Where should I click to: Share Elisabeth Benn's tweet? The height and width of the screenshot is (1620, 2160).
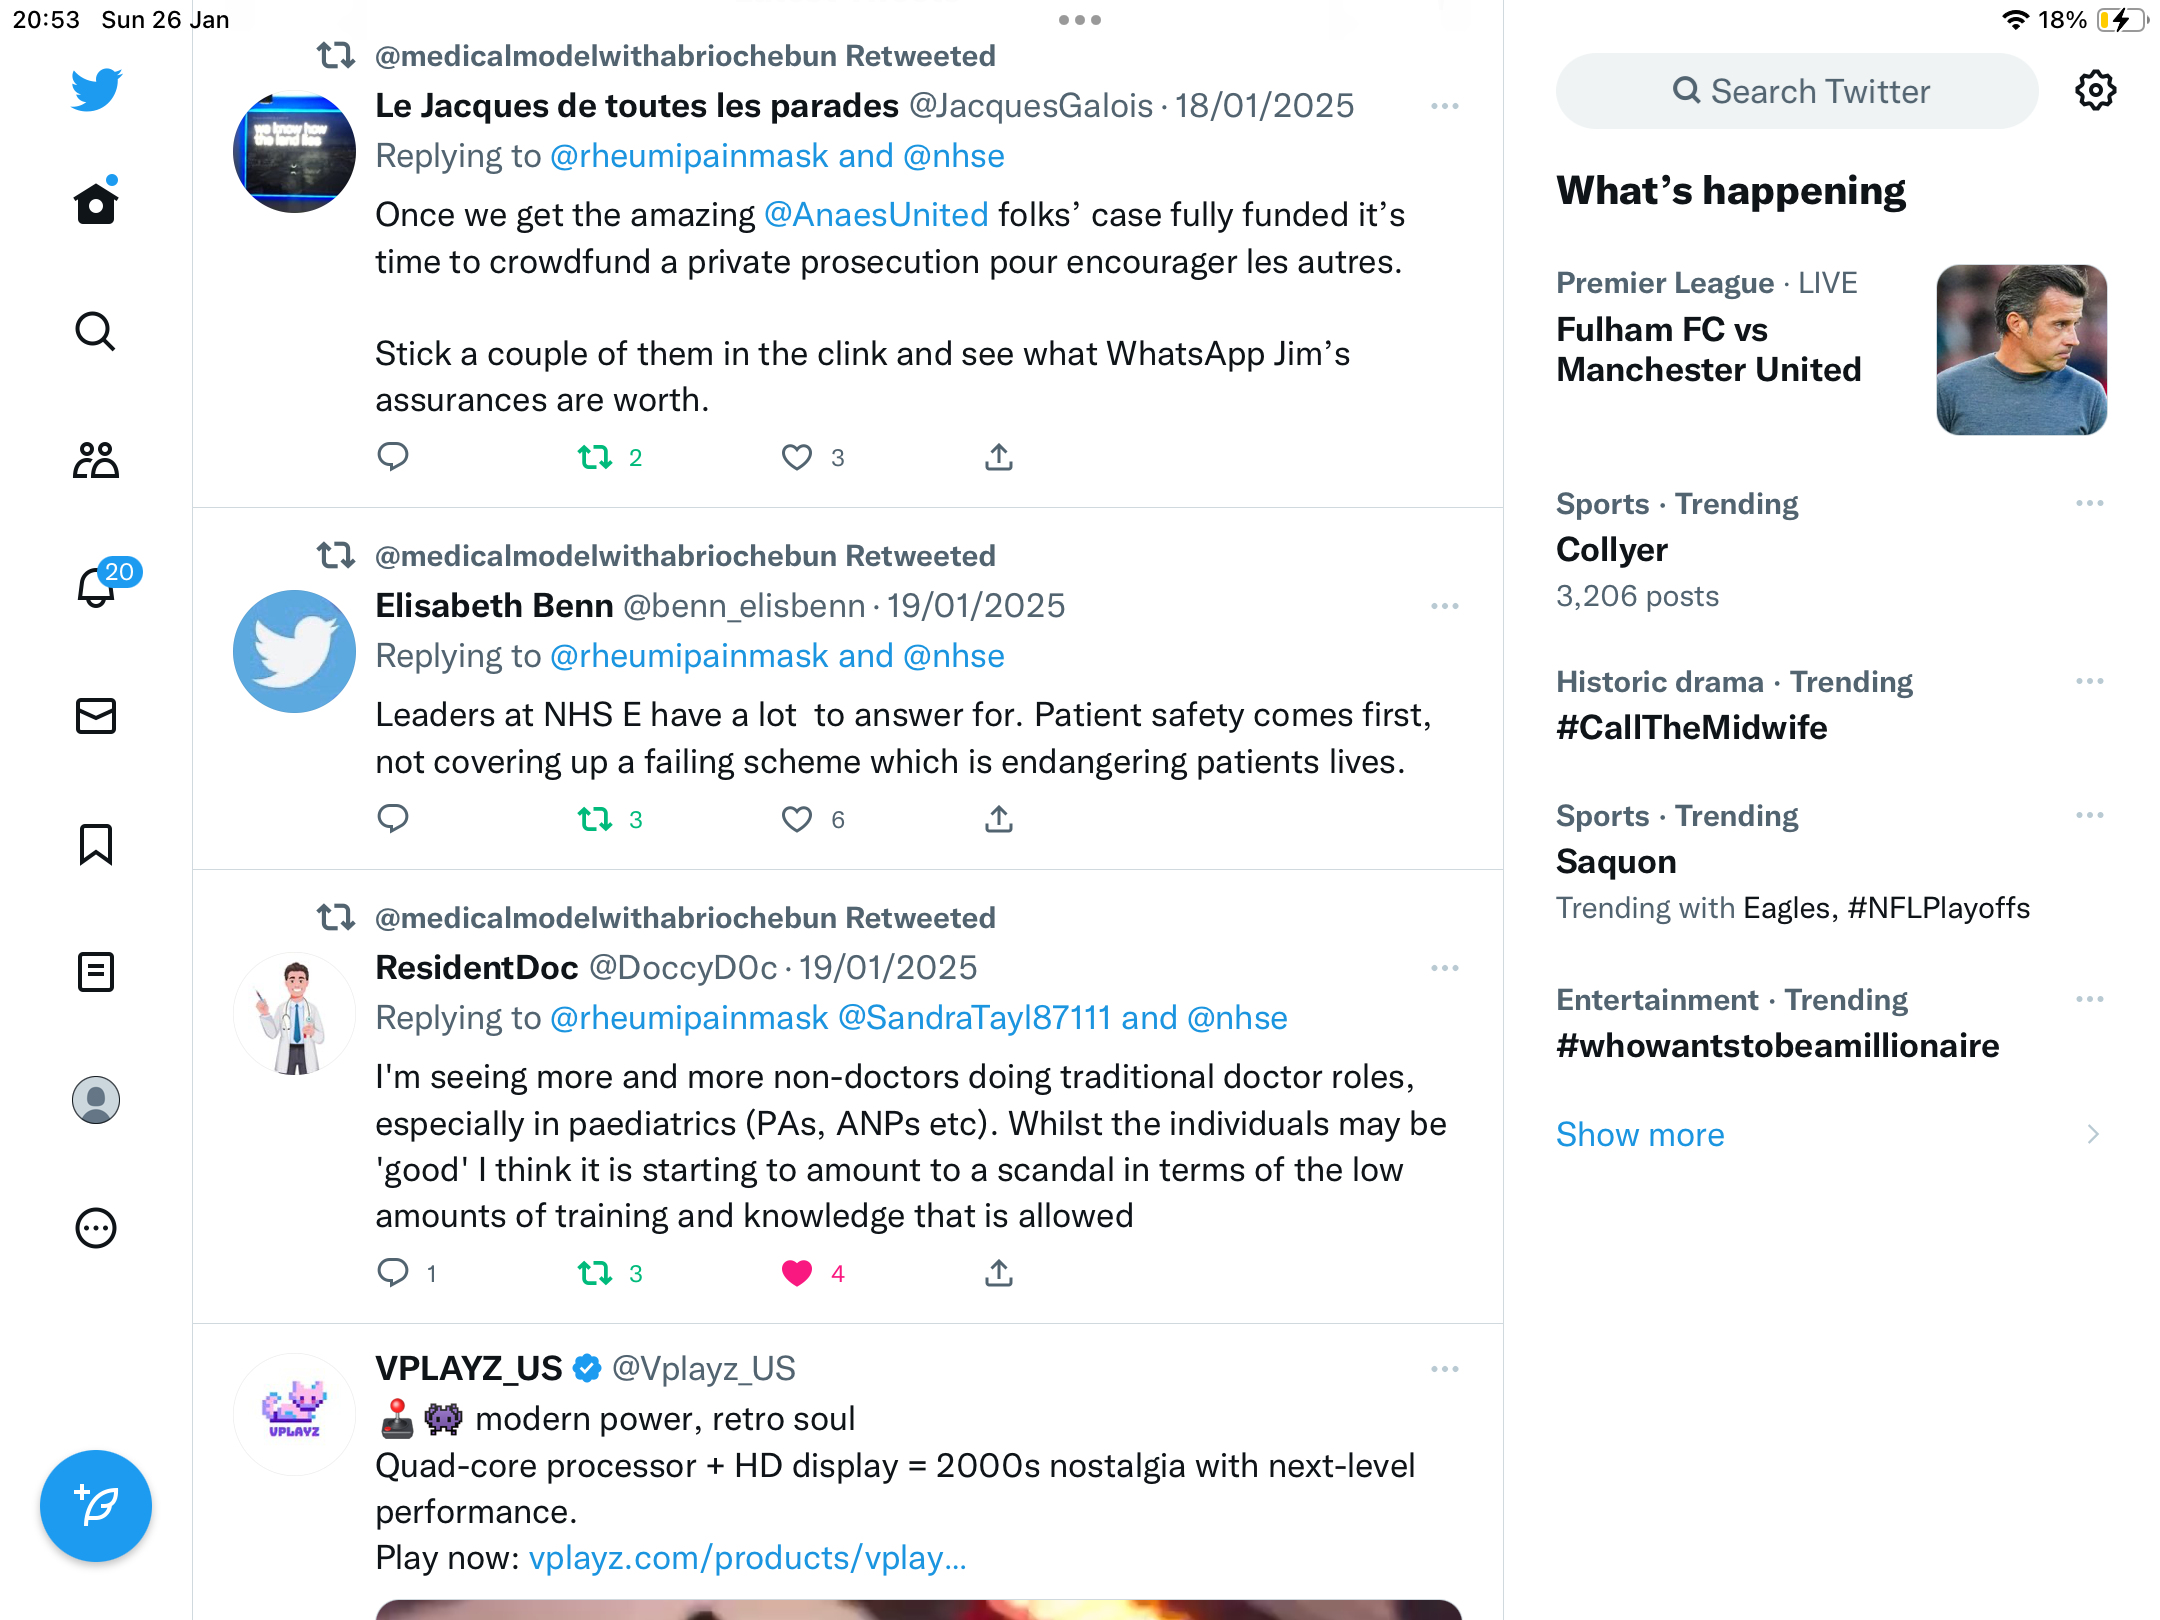click(x=999, y=819)
